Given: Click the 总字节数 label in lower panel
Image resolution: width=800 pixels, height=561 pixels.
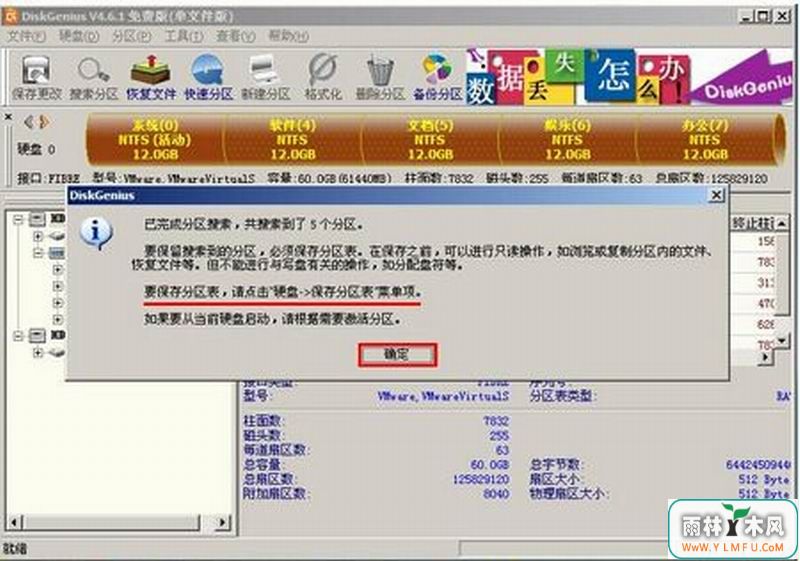Looking at the screenshot, I should coord(556,465).
